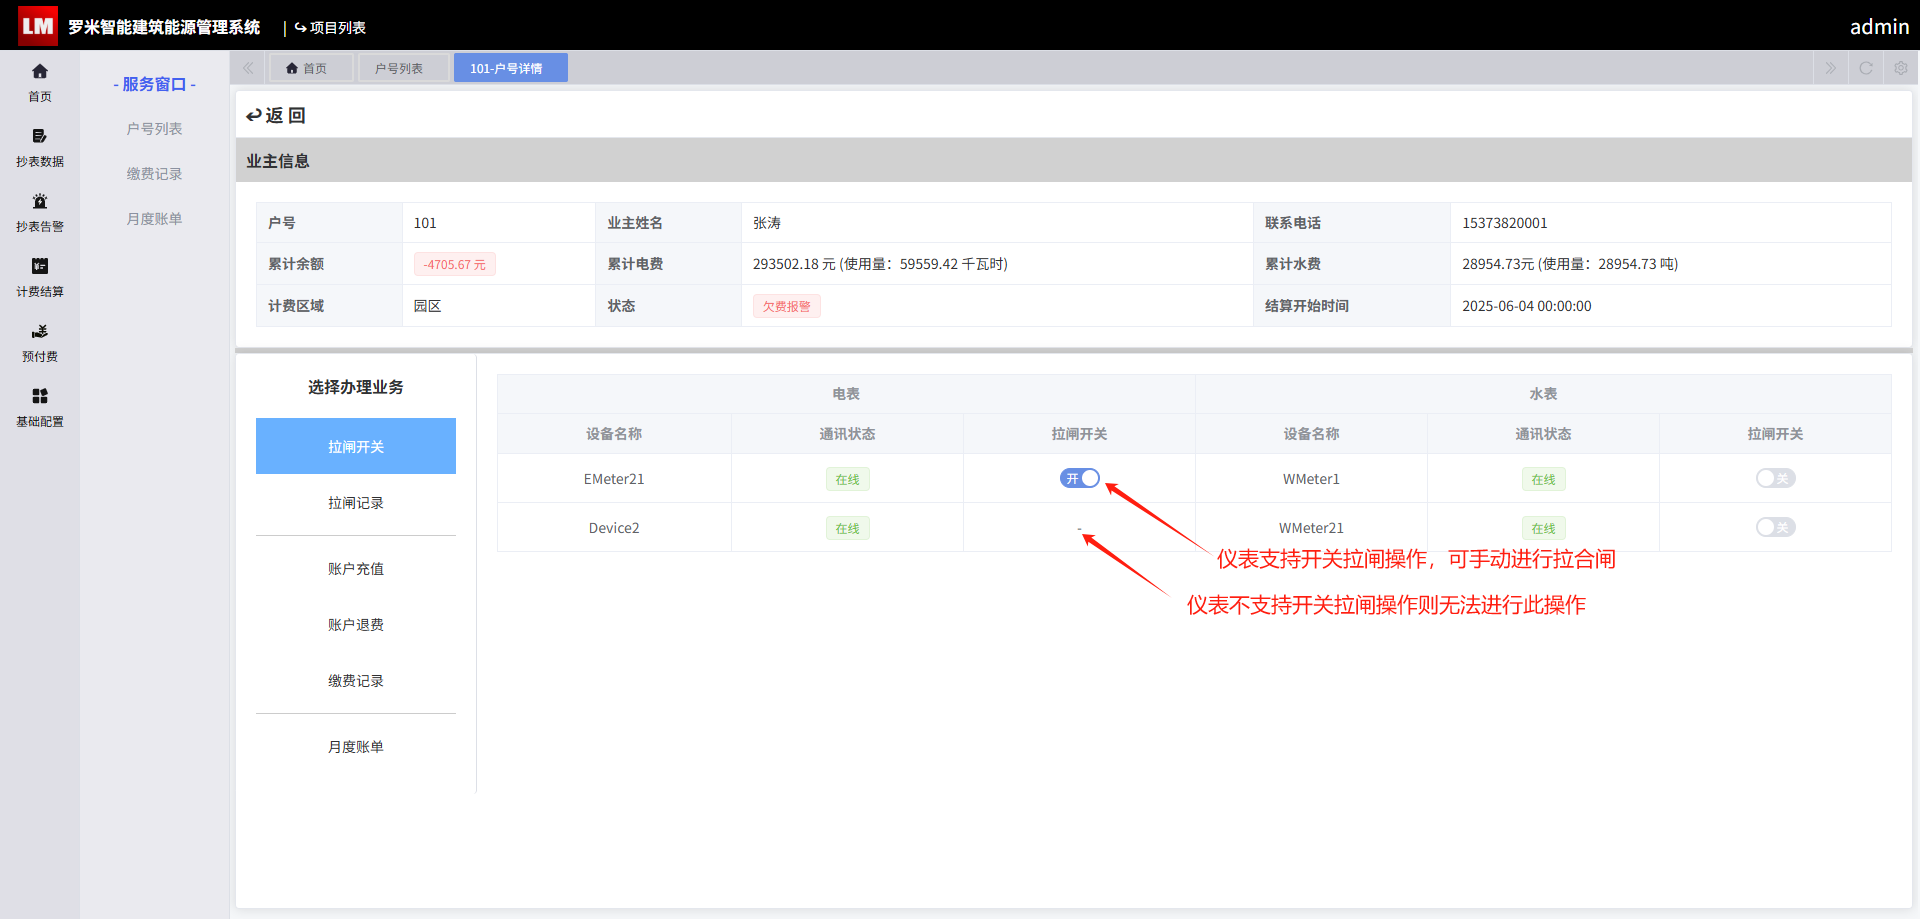Click the owner name 张涛
Viewport: 1920px width, 919px height.
click(x=767, y=223)
